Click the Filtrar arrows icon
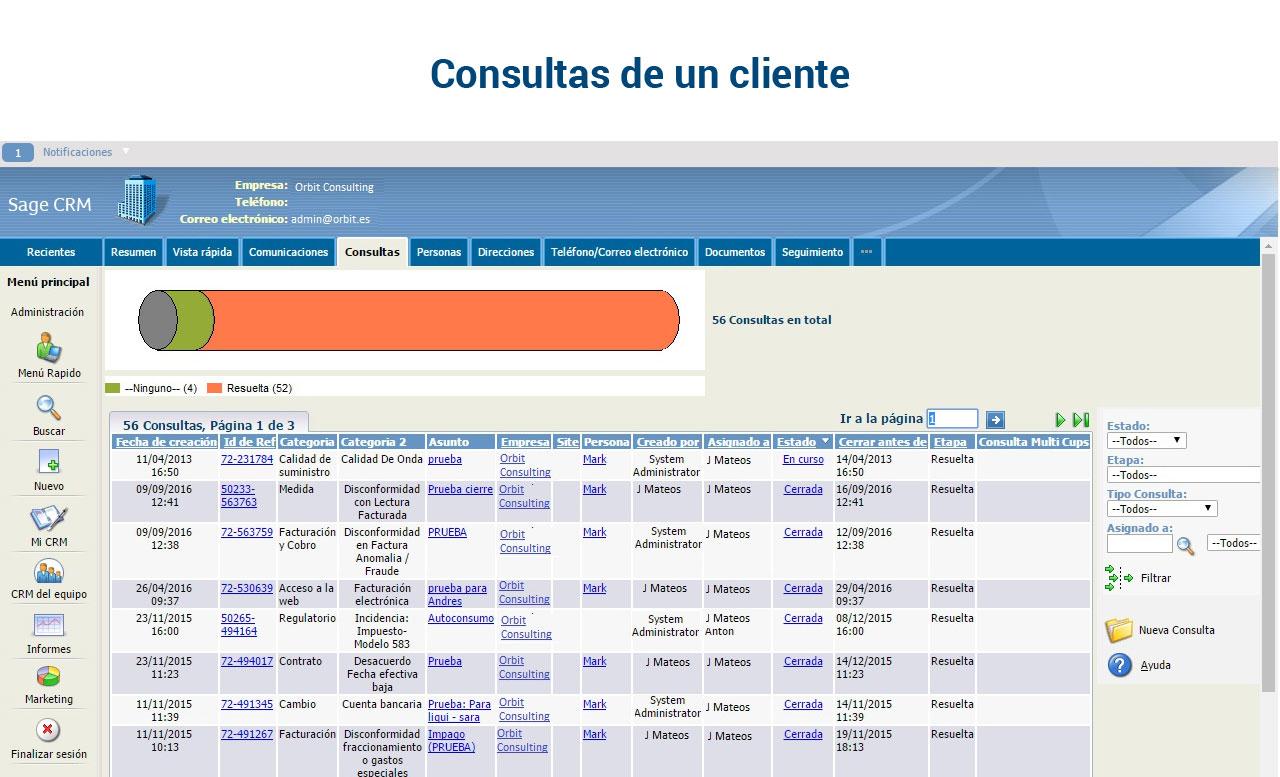This screenshot has height=777, width=1280. (1119, 578)
